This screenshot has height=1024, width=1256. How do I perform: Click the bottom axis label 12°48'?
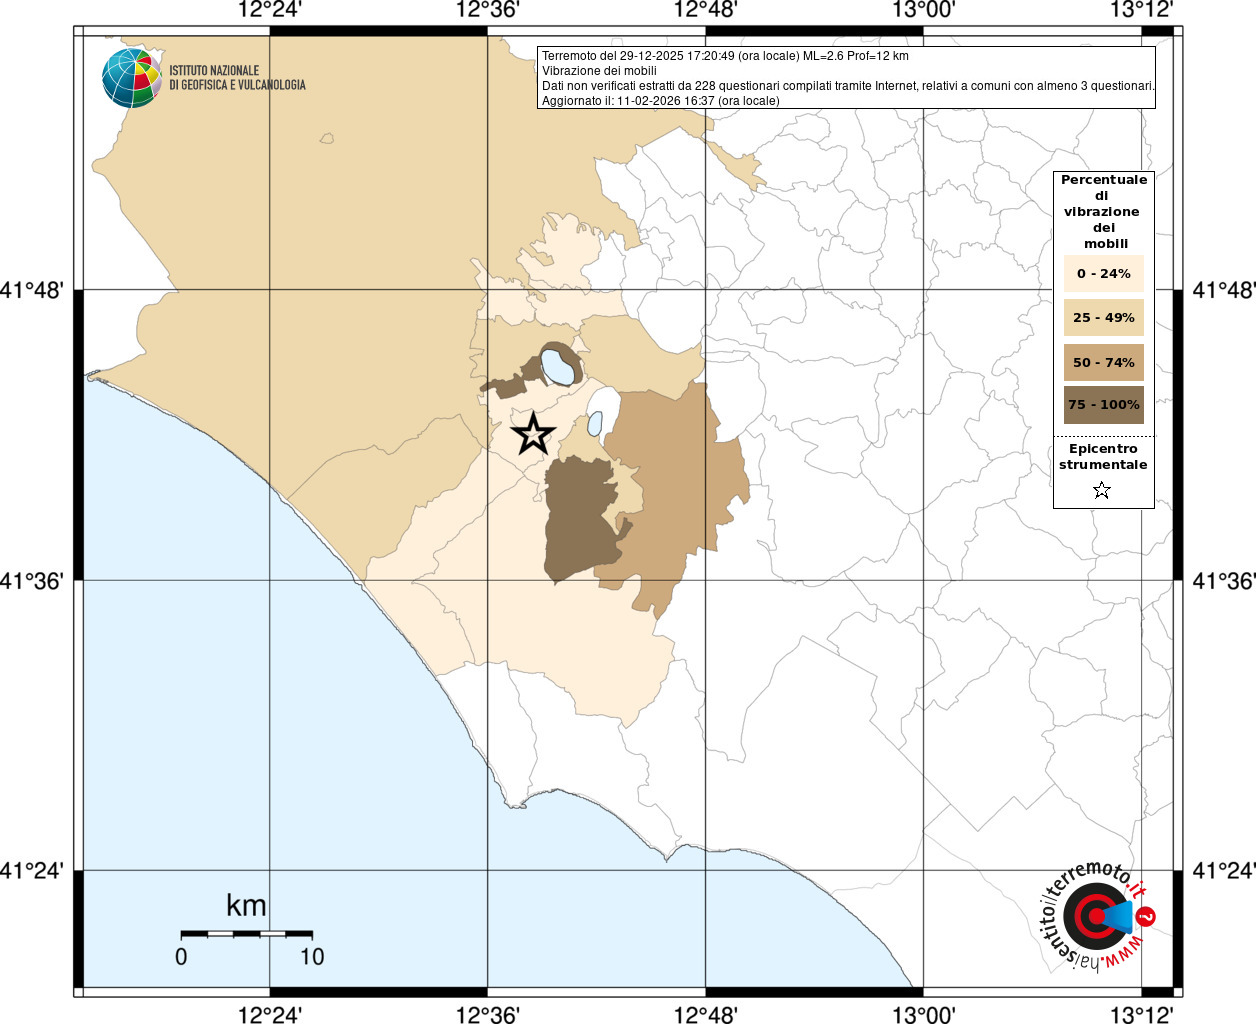click(706, 1015)
